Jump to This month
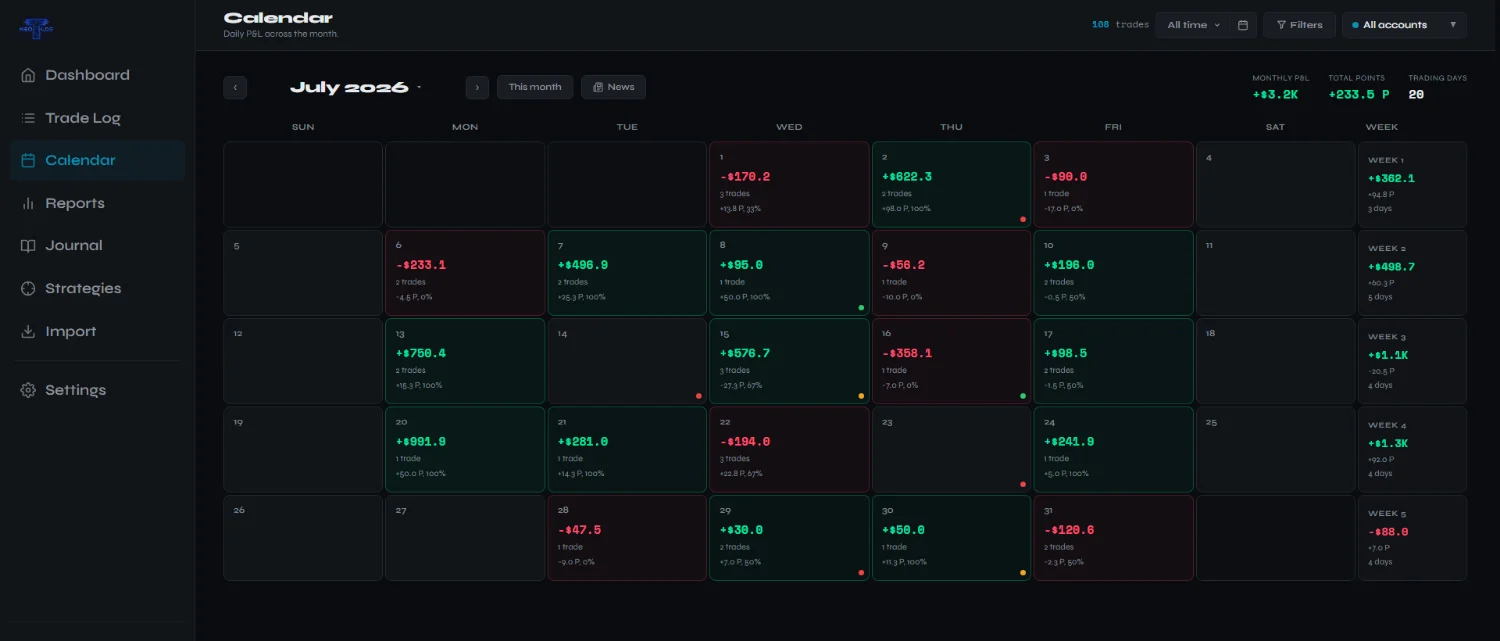The height and width of the screenshot is (641, 1500). (535, 87)
